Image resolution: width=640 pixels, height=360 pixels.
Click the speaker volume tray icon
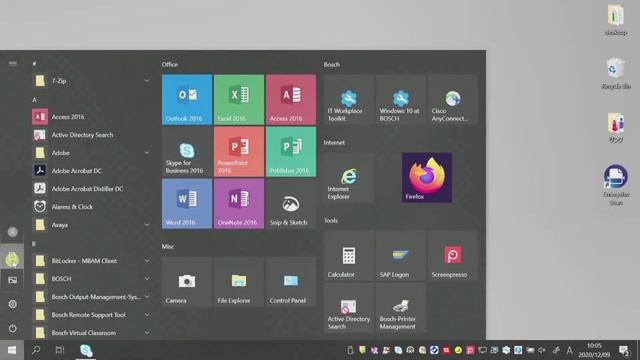pyautogui.click(x=542, y=350)
